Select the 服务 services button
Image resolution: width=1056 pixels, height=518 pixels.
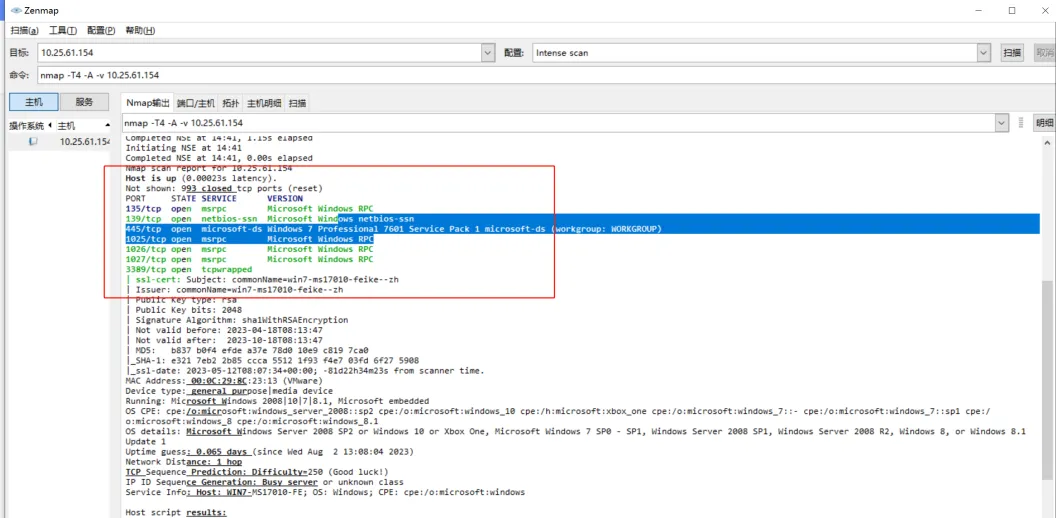tap(84, 102)
